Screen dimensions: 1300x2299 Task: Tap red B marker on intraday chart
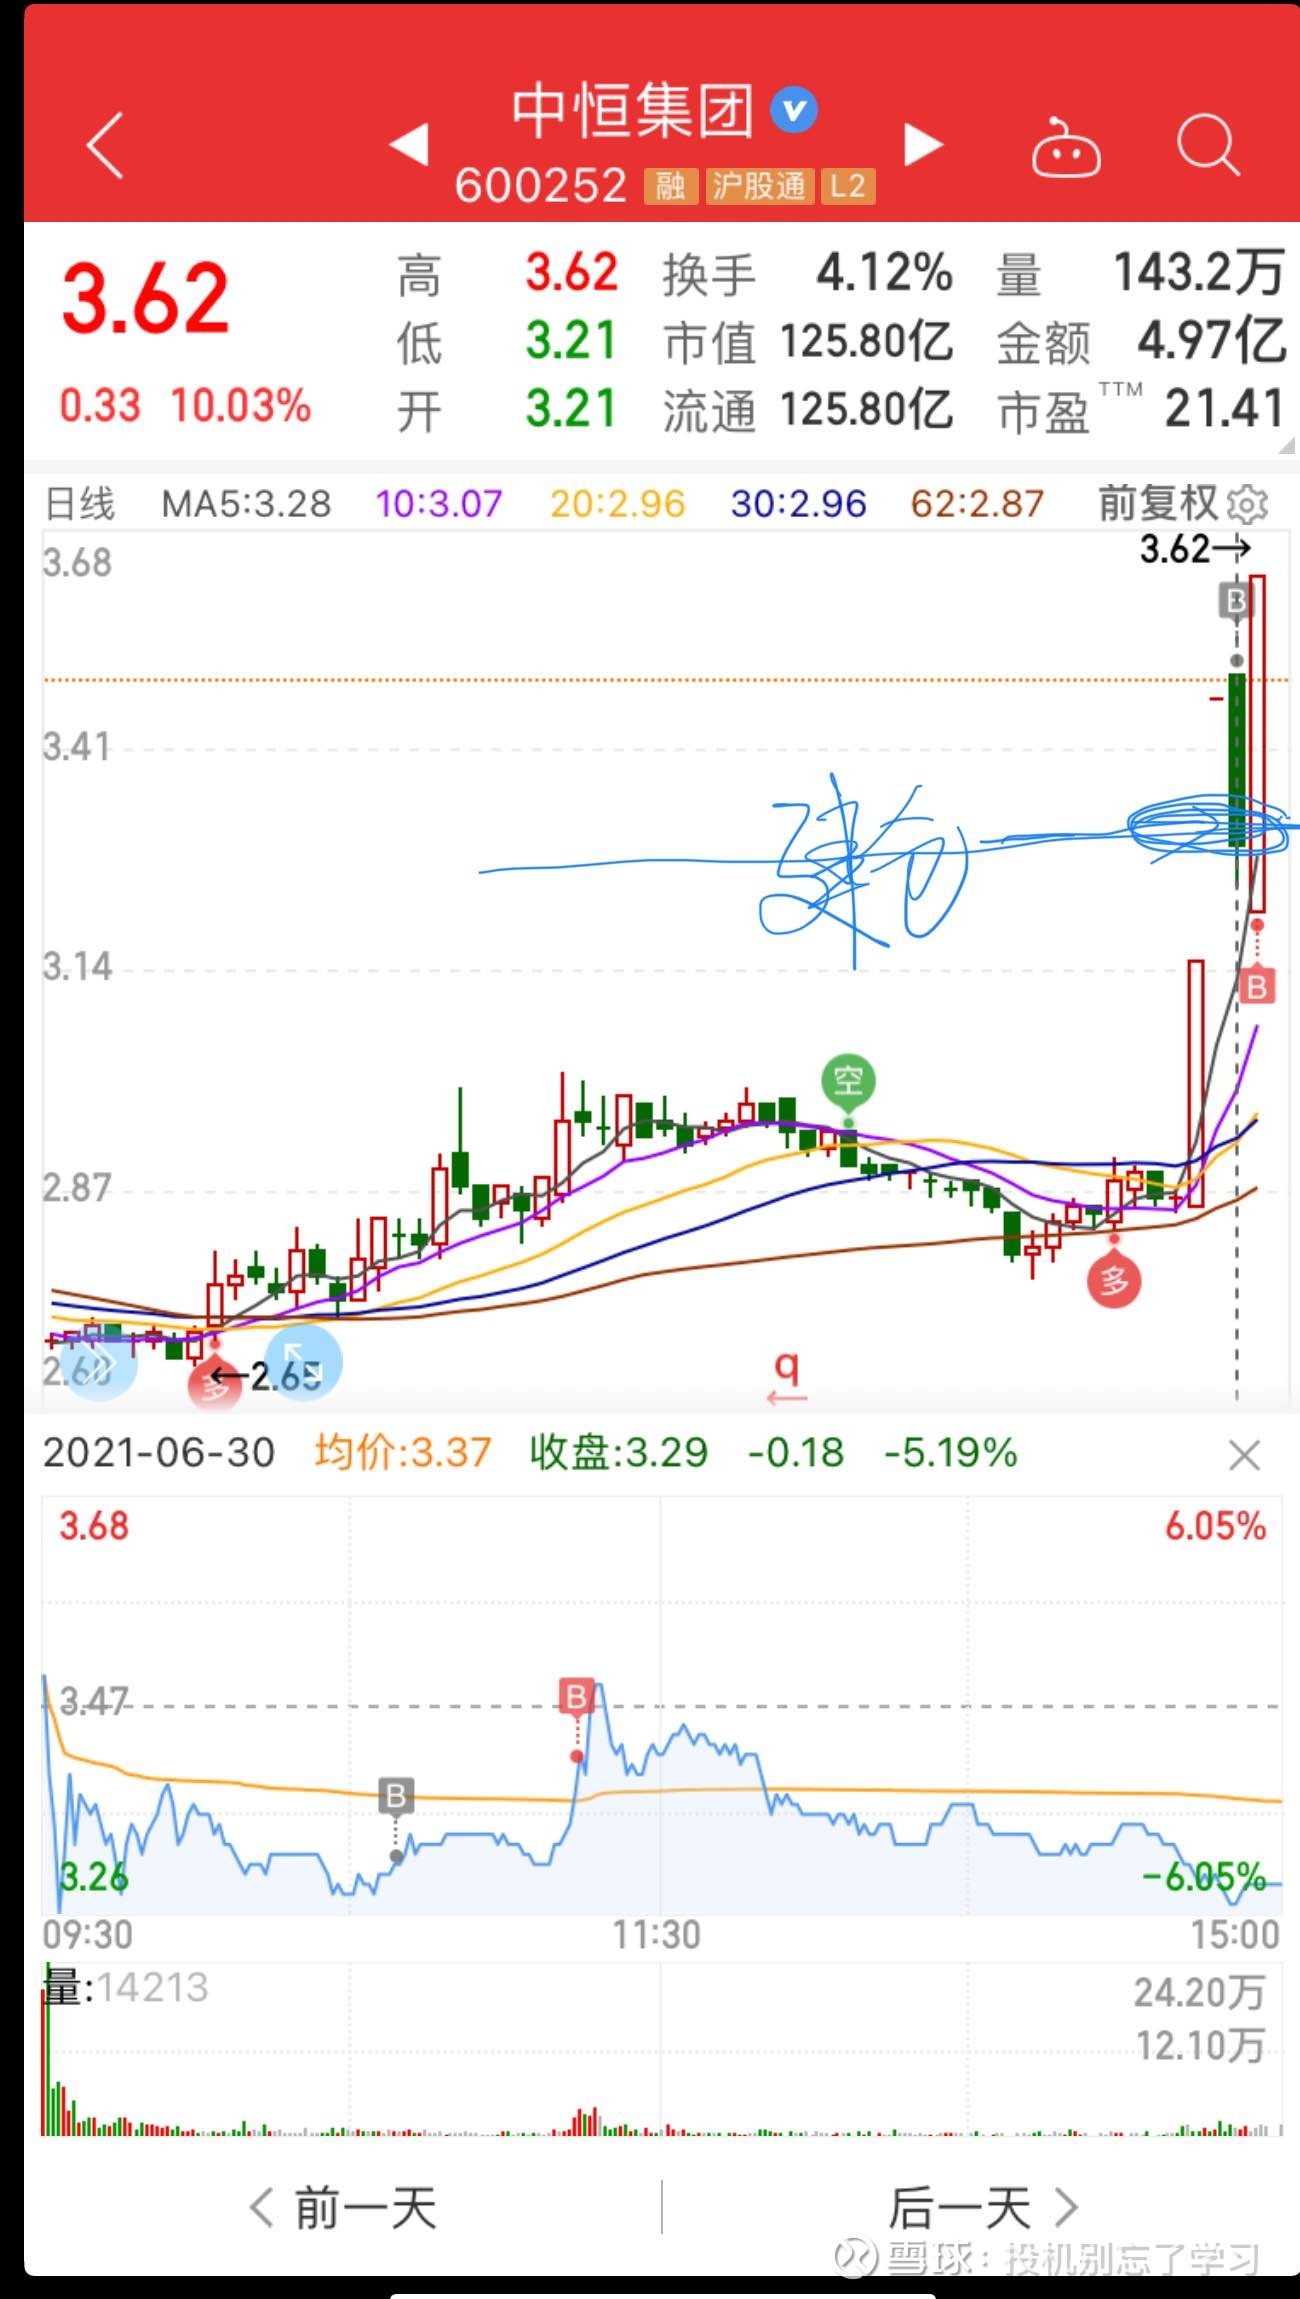tap(577, 1697)
